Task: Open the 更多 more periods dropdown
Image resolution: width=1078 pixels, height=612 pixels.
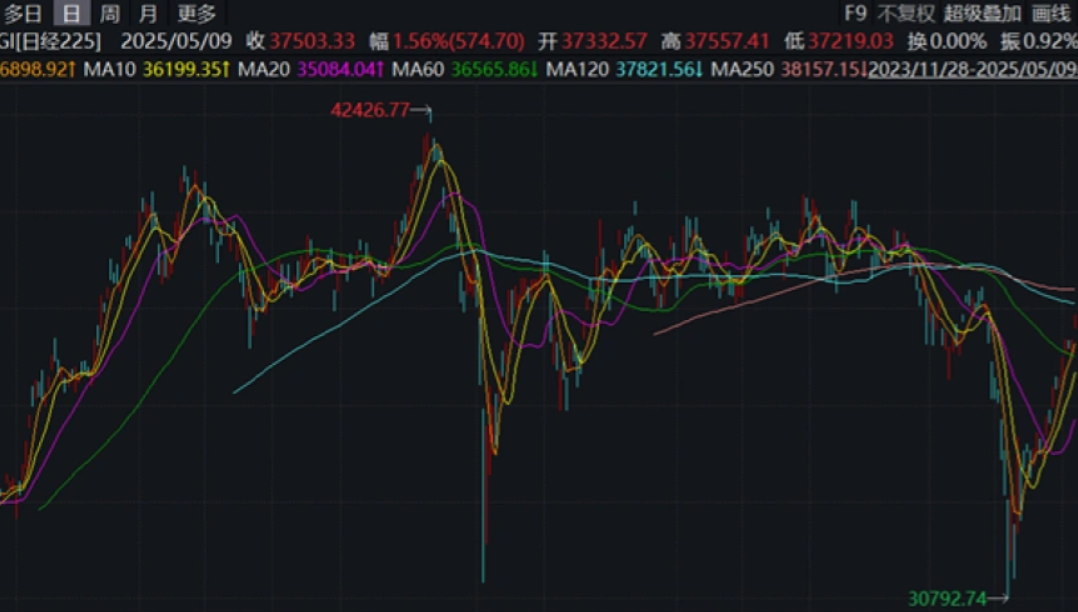Action: (x=196, y=14)
